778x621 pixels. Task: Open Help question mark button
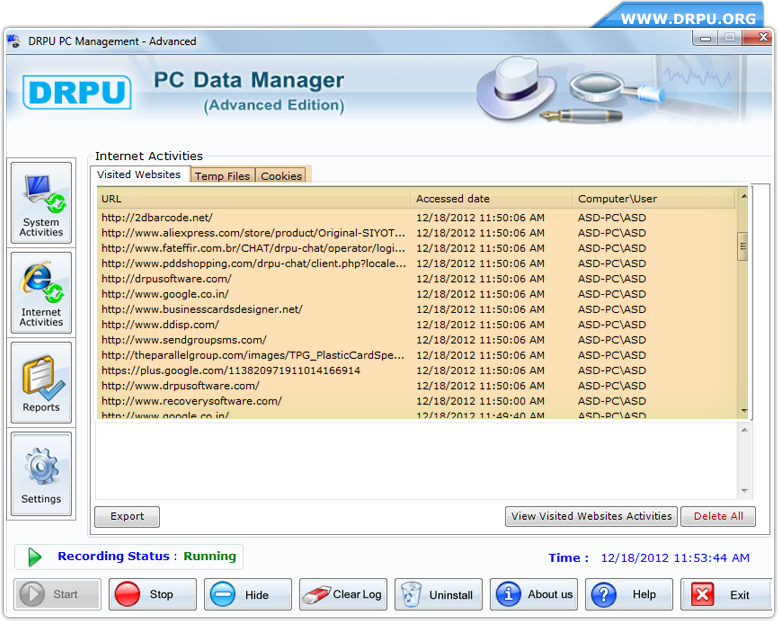coord(629,594)
